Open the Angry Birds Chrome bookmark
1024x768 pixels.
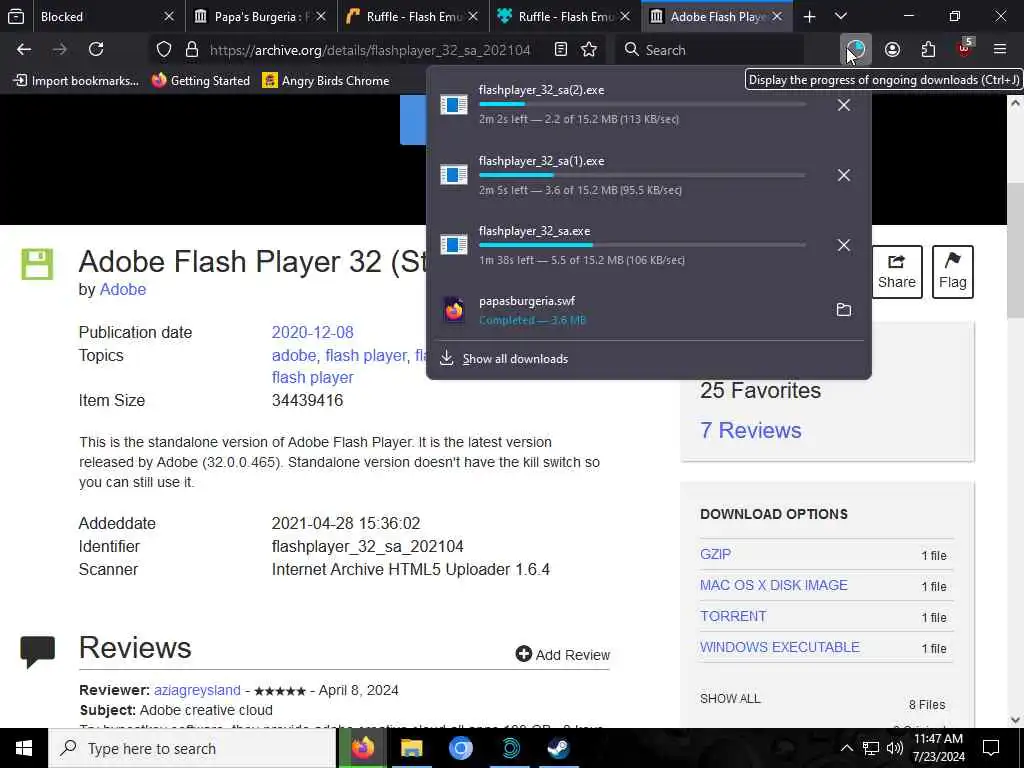tap(325, 80)
